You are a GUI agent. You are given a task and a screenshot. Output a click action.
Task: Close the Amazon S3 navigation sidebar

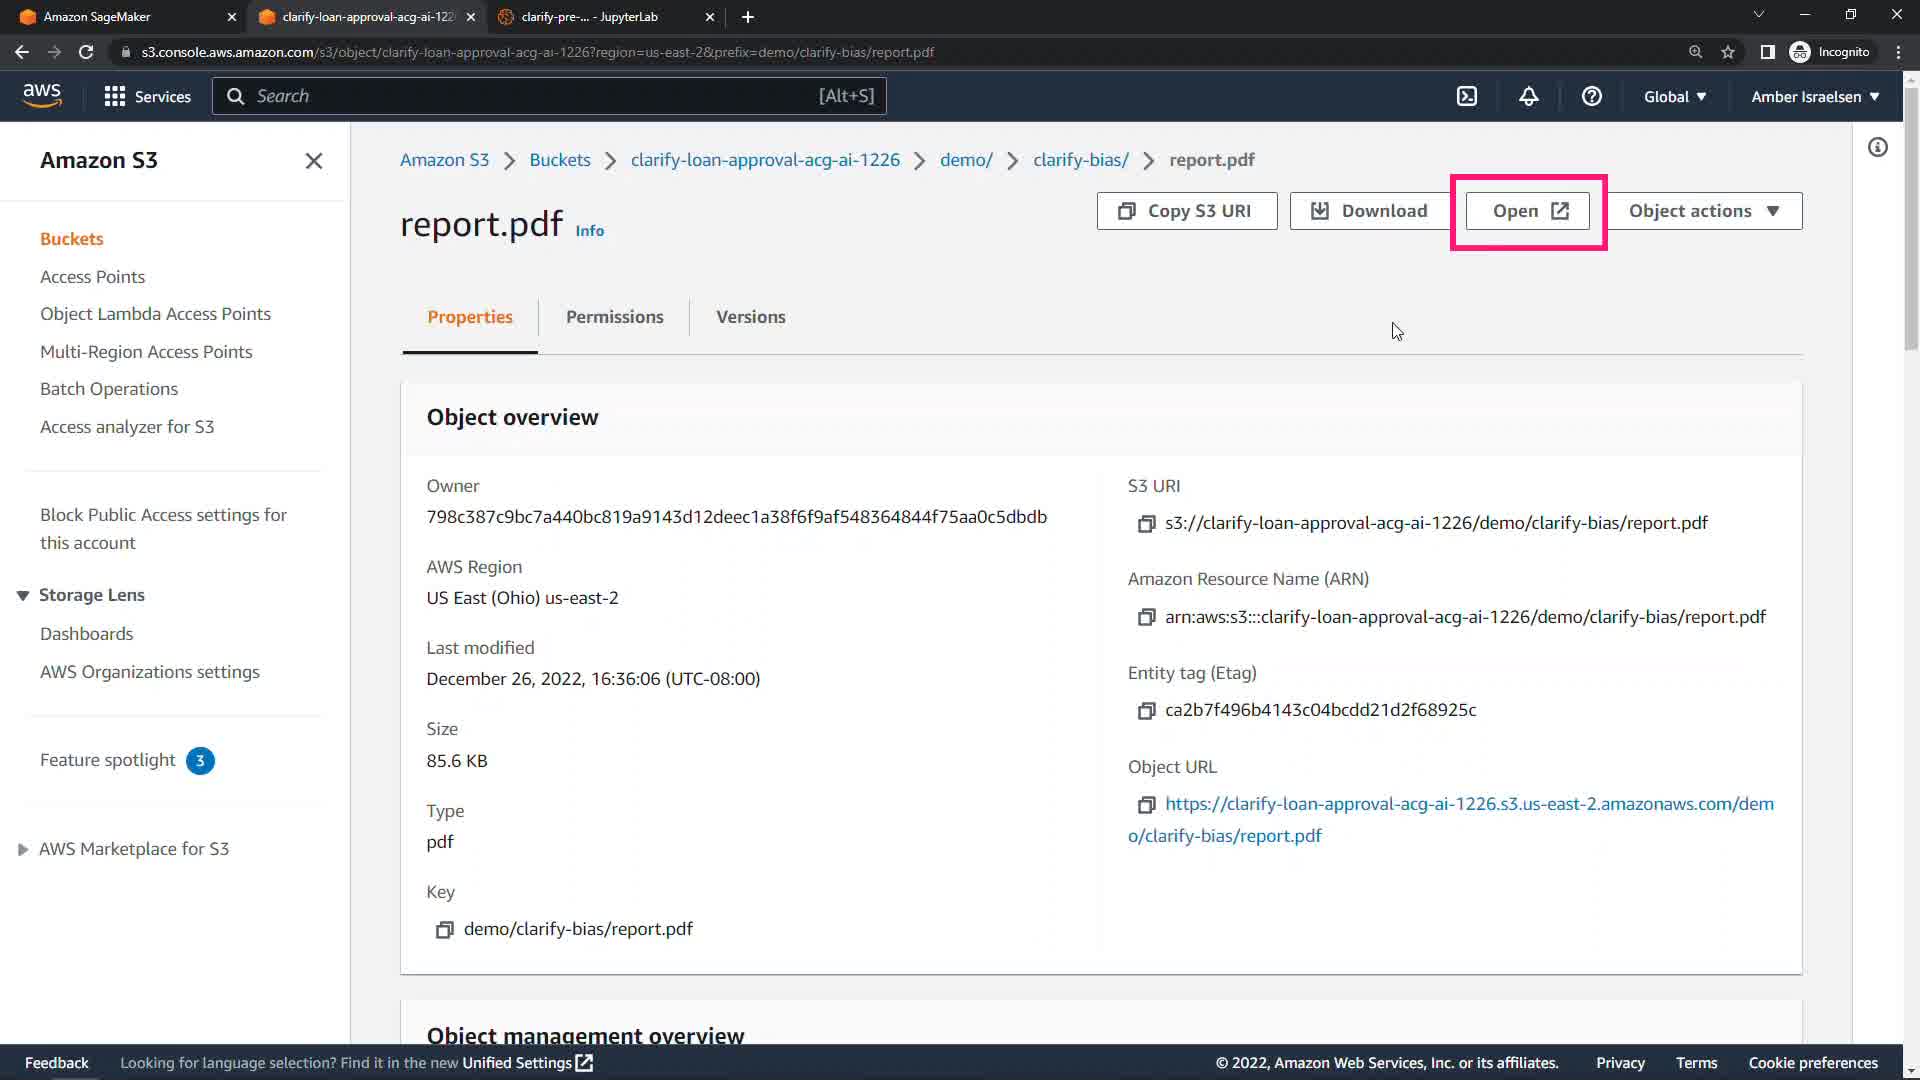313,161
